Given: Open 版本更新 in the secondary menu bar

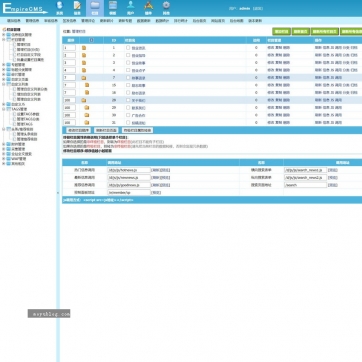Looking at the screenshot, I should click(255, 21).
